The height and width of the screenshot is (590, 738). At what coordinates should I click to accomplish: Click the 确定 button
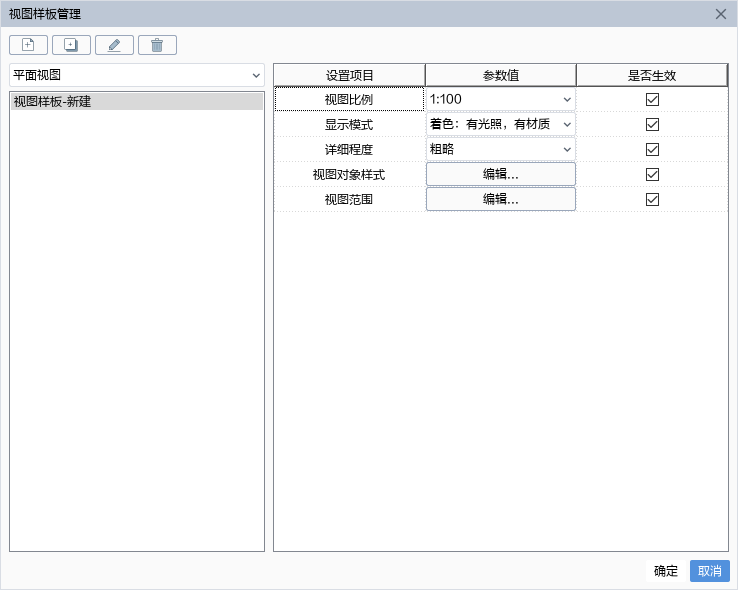point(666,571)
